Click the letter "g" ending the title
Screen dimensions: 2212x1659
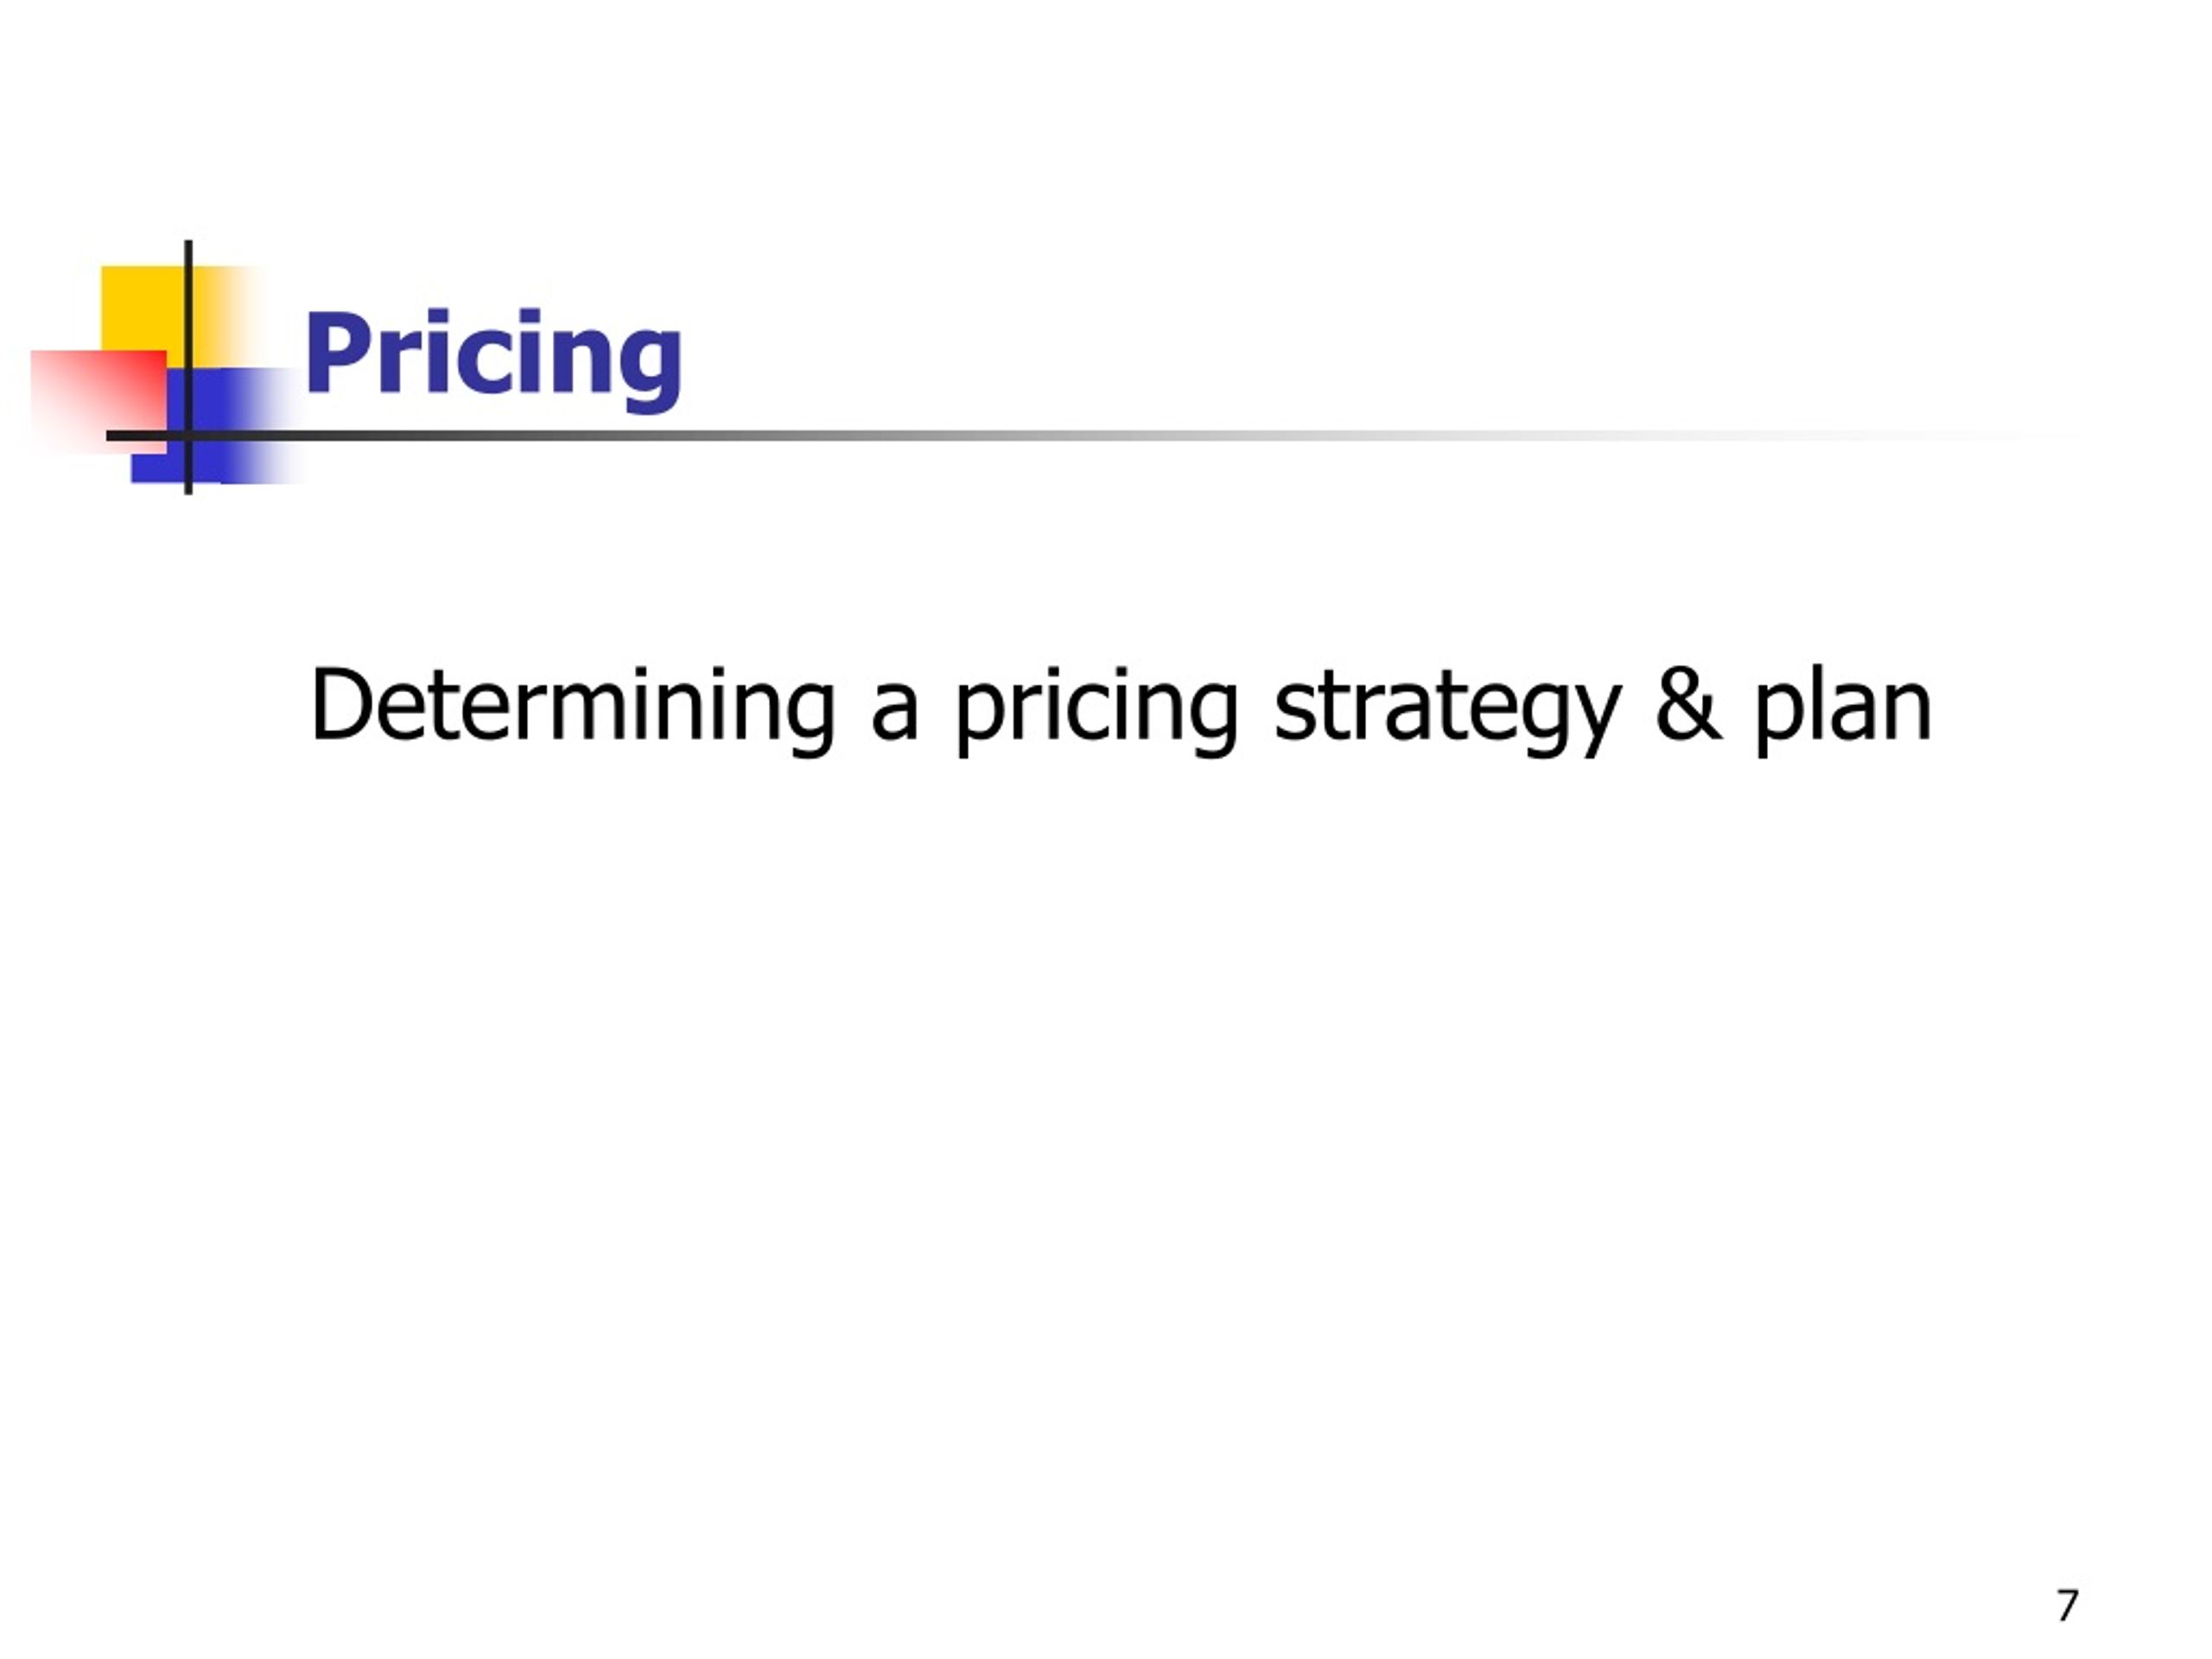pyautogui.click(x=652, y=370)
